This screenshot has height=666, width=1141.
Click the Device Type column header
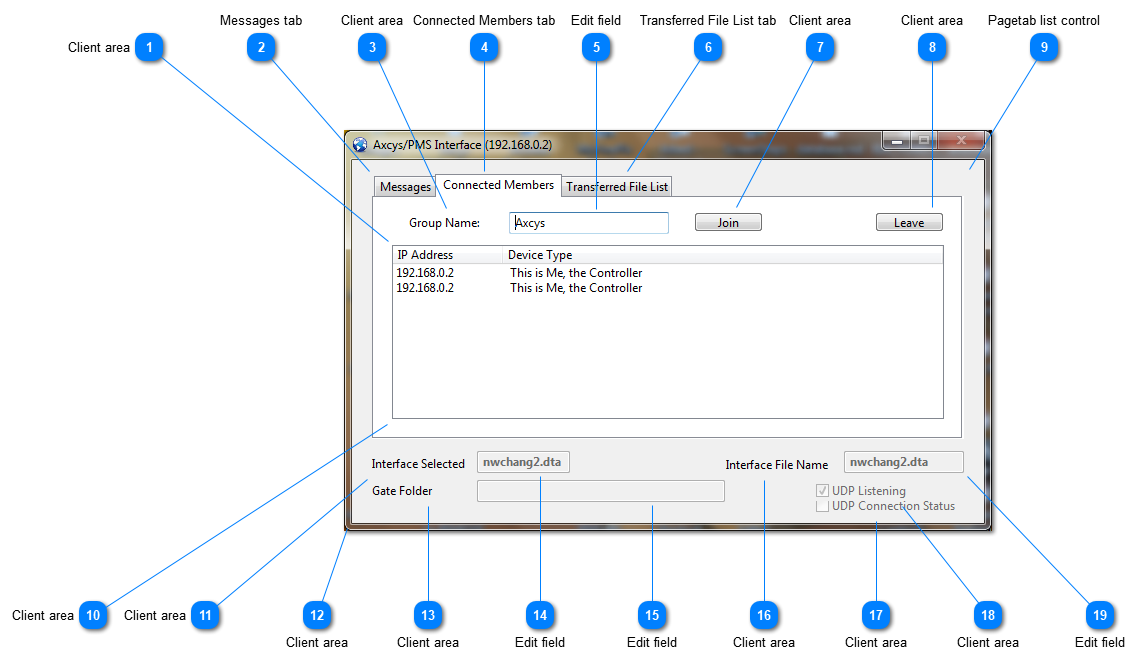pos(723,255)
